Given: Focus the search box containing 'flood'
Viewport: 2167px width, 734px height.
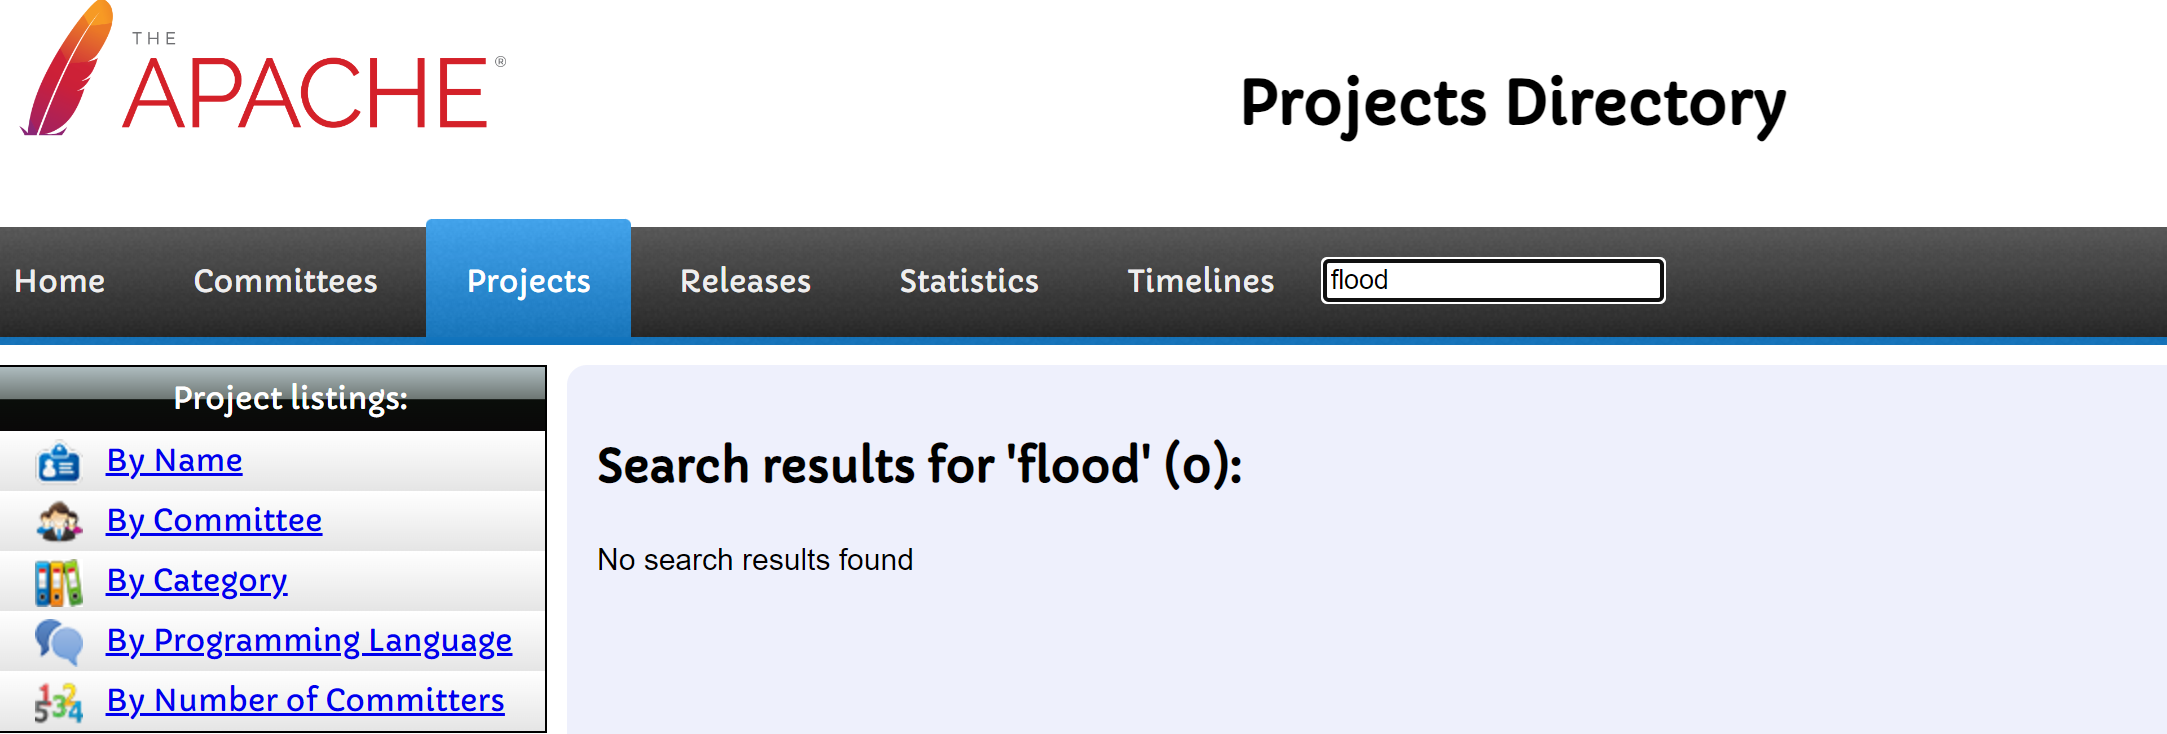Looking at the screenshot, I should (x=1492, y=280).
